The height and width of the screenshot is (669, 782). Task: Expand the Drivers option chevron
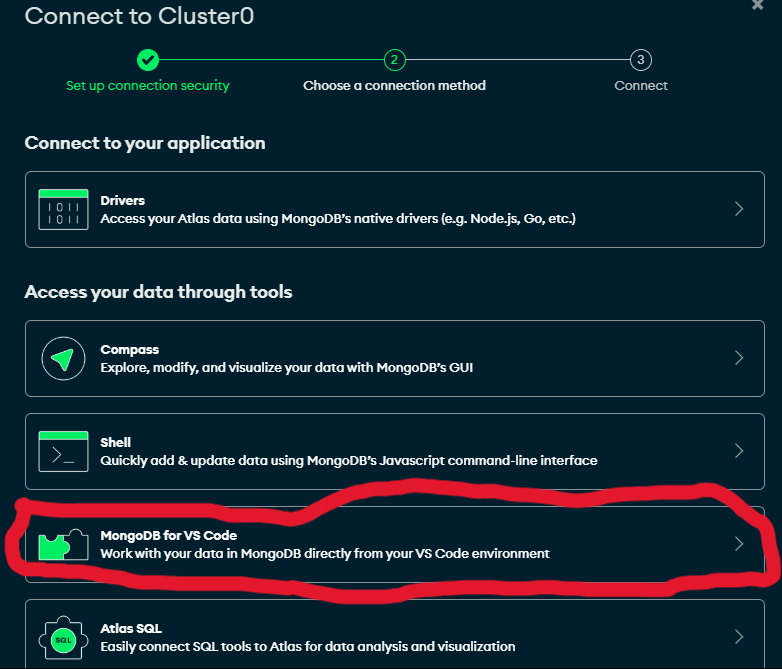pos(739,209)
